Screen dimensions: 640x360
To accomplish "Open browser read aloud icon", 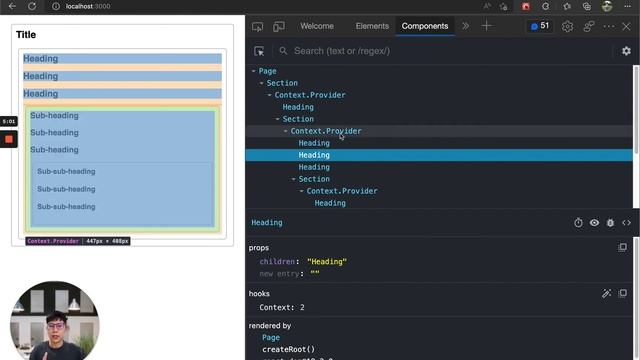I will coord(487,6).
